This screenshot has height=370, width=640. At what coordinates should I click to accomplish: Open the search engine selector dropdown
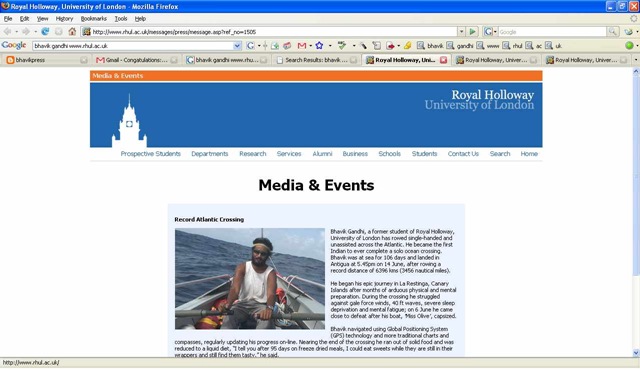coord(490,31)
